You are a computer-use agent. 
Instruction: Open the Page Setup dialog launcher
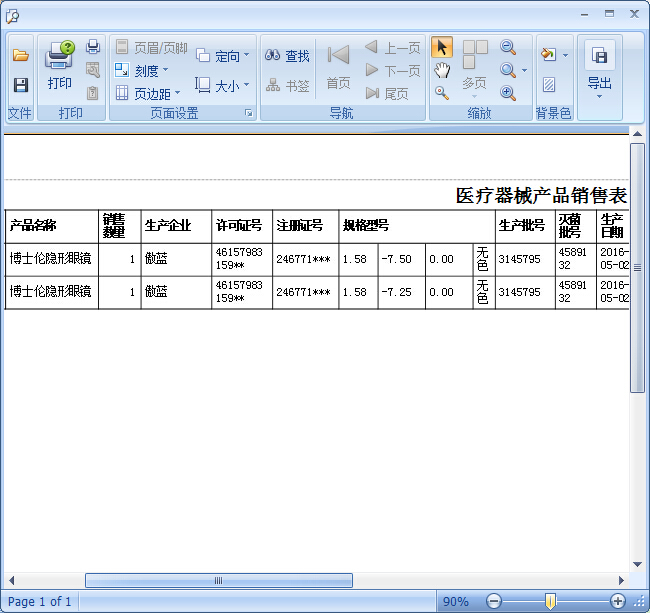tap(248, 114)
